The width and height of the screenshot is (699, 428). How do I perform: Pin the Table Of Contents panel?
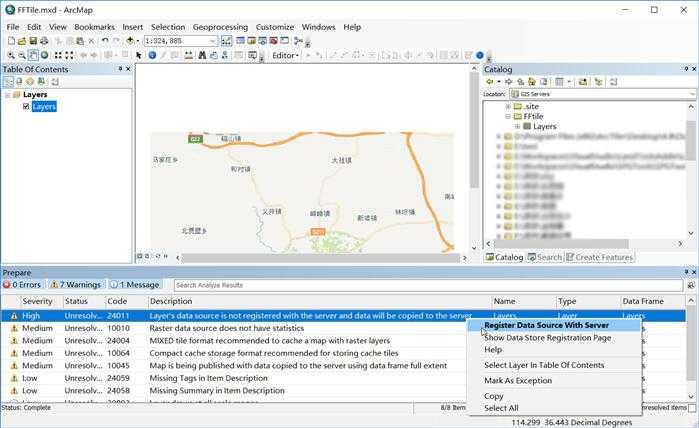120,69
